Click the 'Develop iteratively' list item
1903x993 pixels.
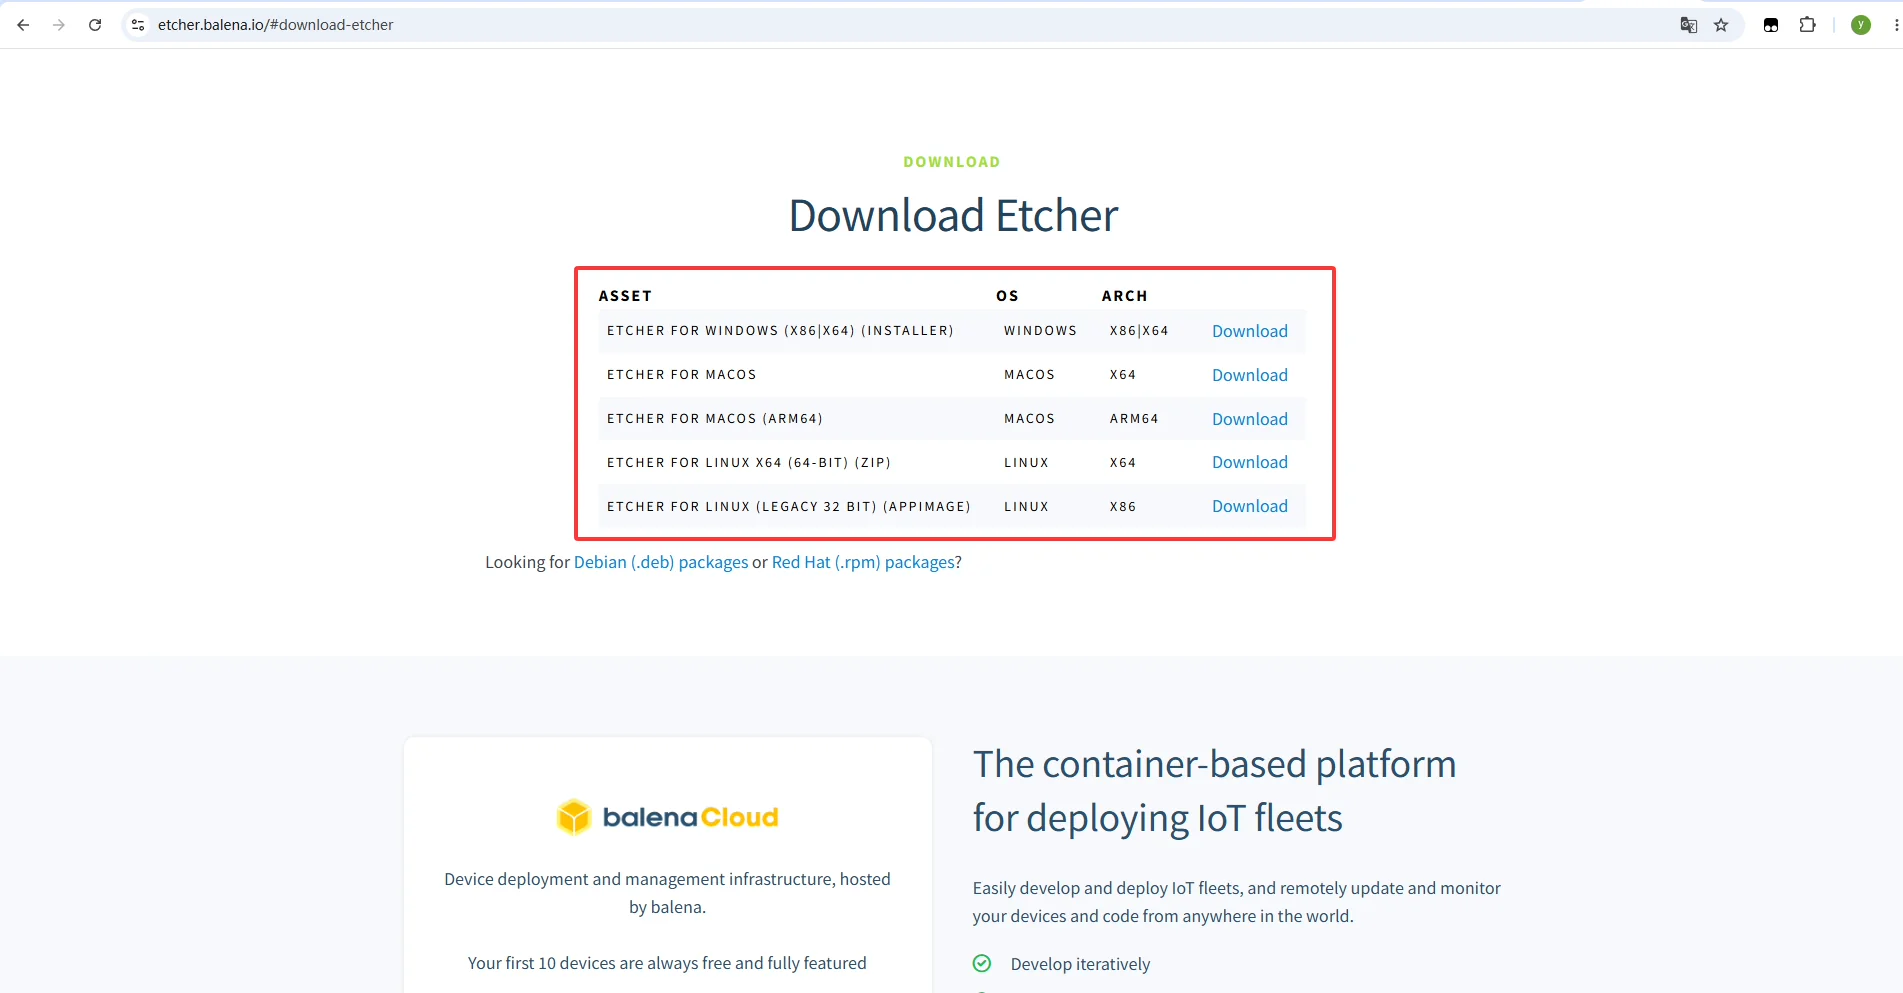point(1080,964)
